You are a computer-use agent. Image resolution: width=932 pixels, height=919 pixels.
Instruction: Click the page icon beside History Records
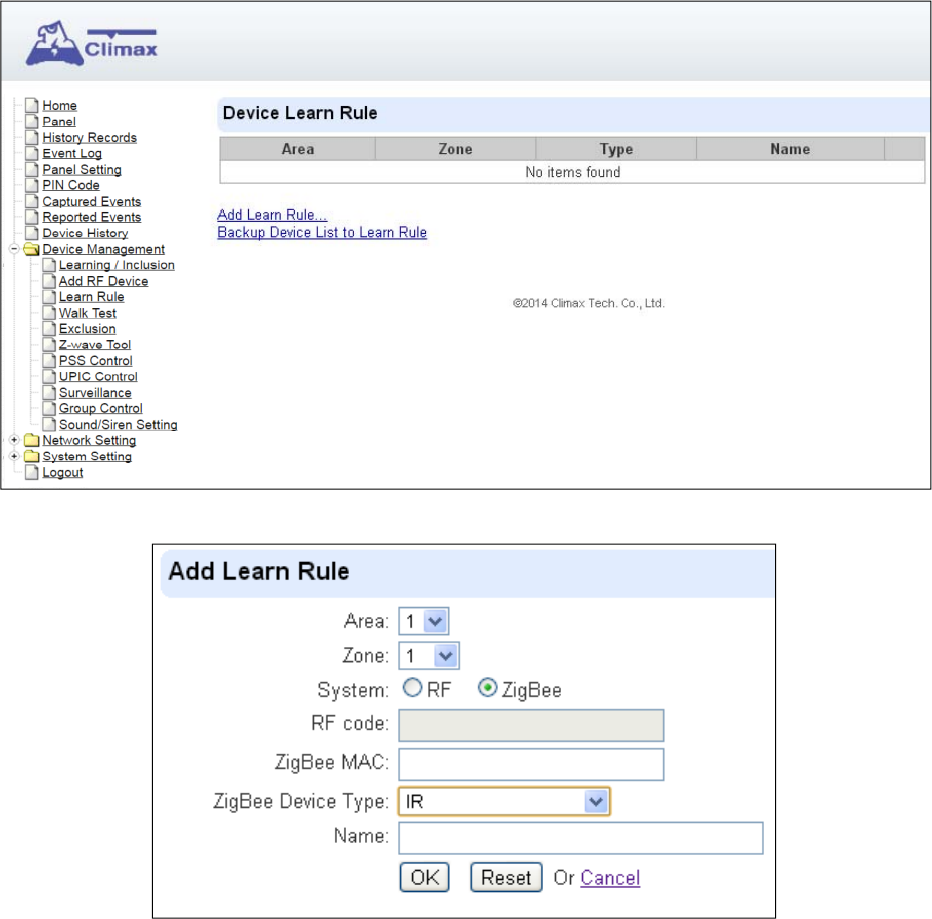click(x=32, y=137)
